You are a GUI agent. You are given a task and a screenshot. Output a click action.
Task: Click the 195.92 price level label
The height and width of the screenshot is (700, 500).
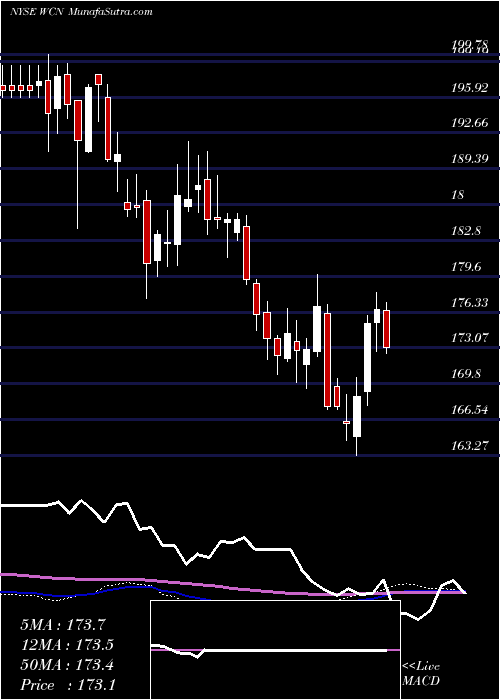coord(469,88)
